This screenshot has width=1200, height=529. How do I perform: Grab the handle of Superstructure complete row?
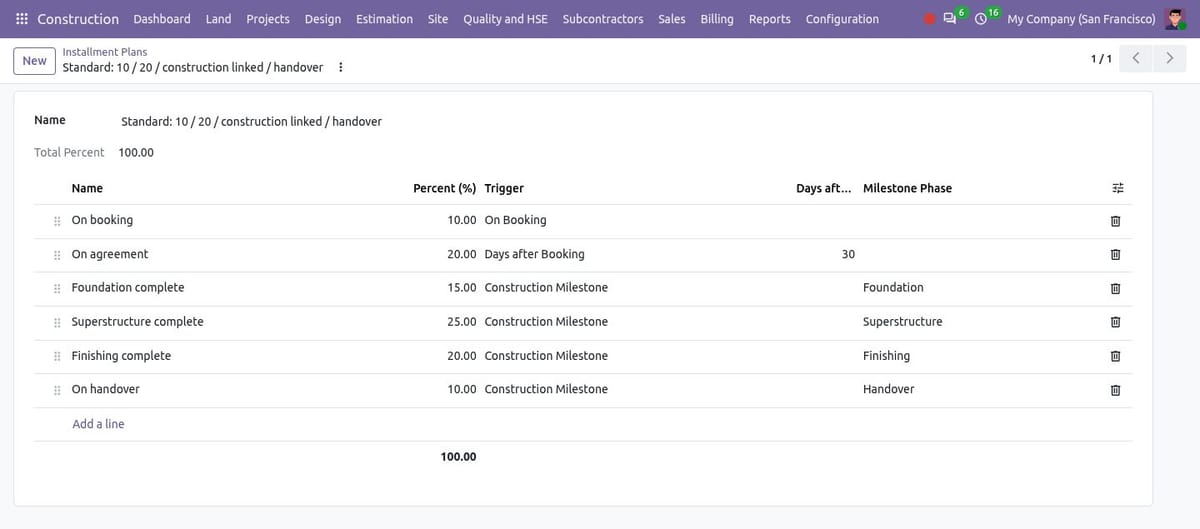(57, 322)
